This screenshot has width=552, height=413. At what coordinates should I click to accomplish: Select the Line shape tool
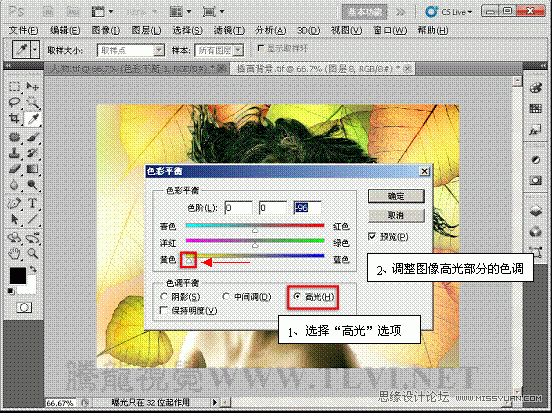click(x=33, y=219)
